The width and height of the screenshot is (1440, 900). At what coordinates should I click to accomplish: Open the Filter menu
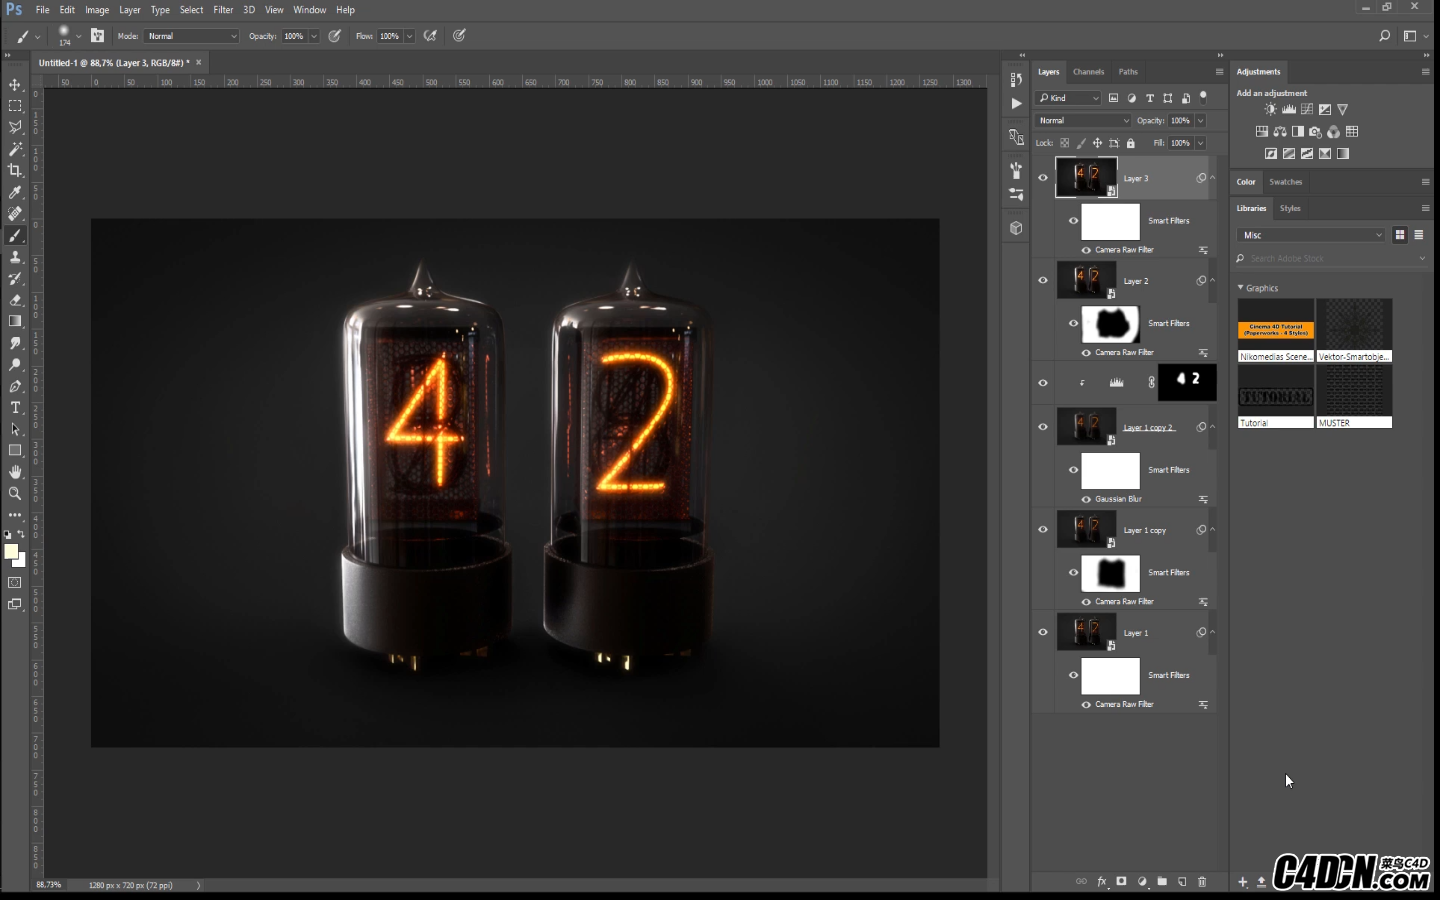click(x=223, y=10)
